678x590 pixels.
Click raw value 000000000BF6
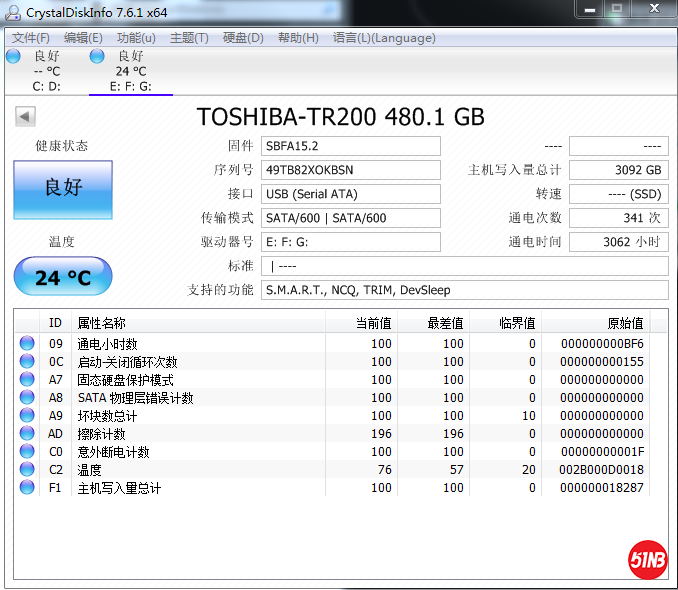pos(602,343)
